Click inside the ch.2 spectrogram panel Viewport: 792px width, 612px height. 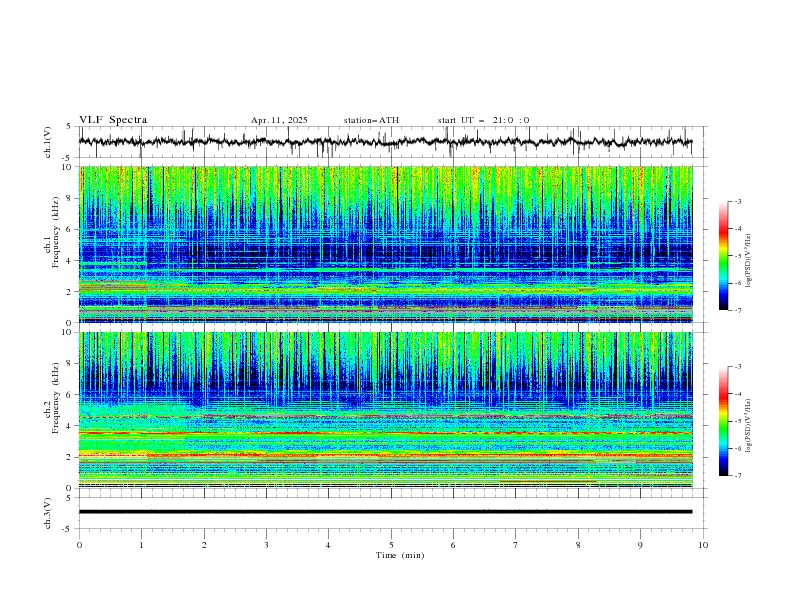(x=385, y=410)
